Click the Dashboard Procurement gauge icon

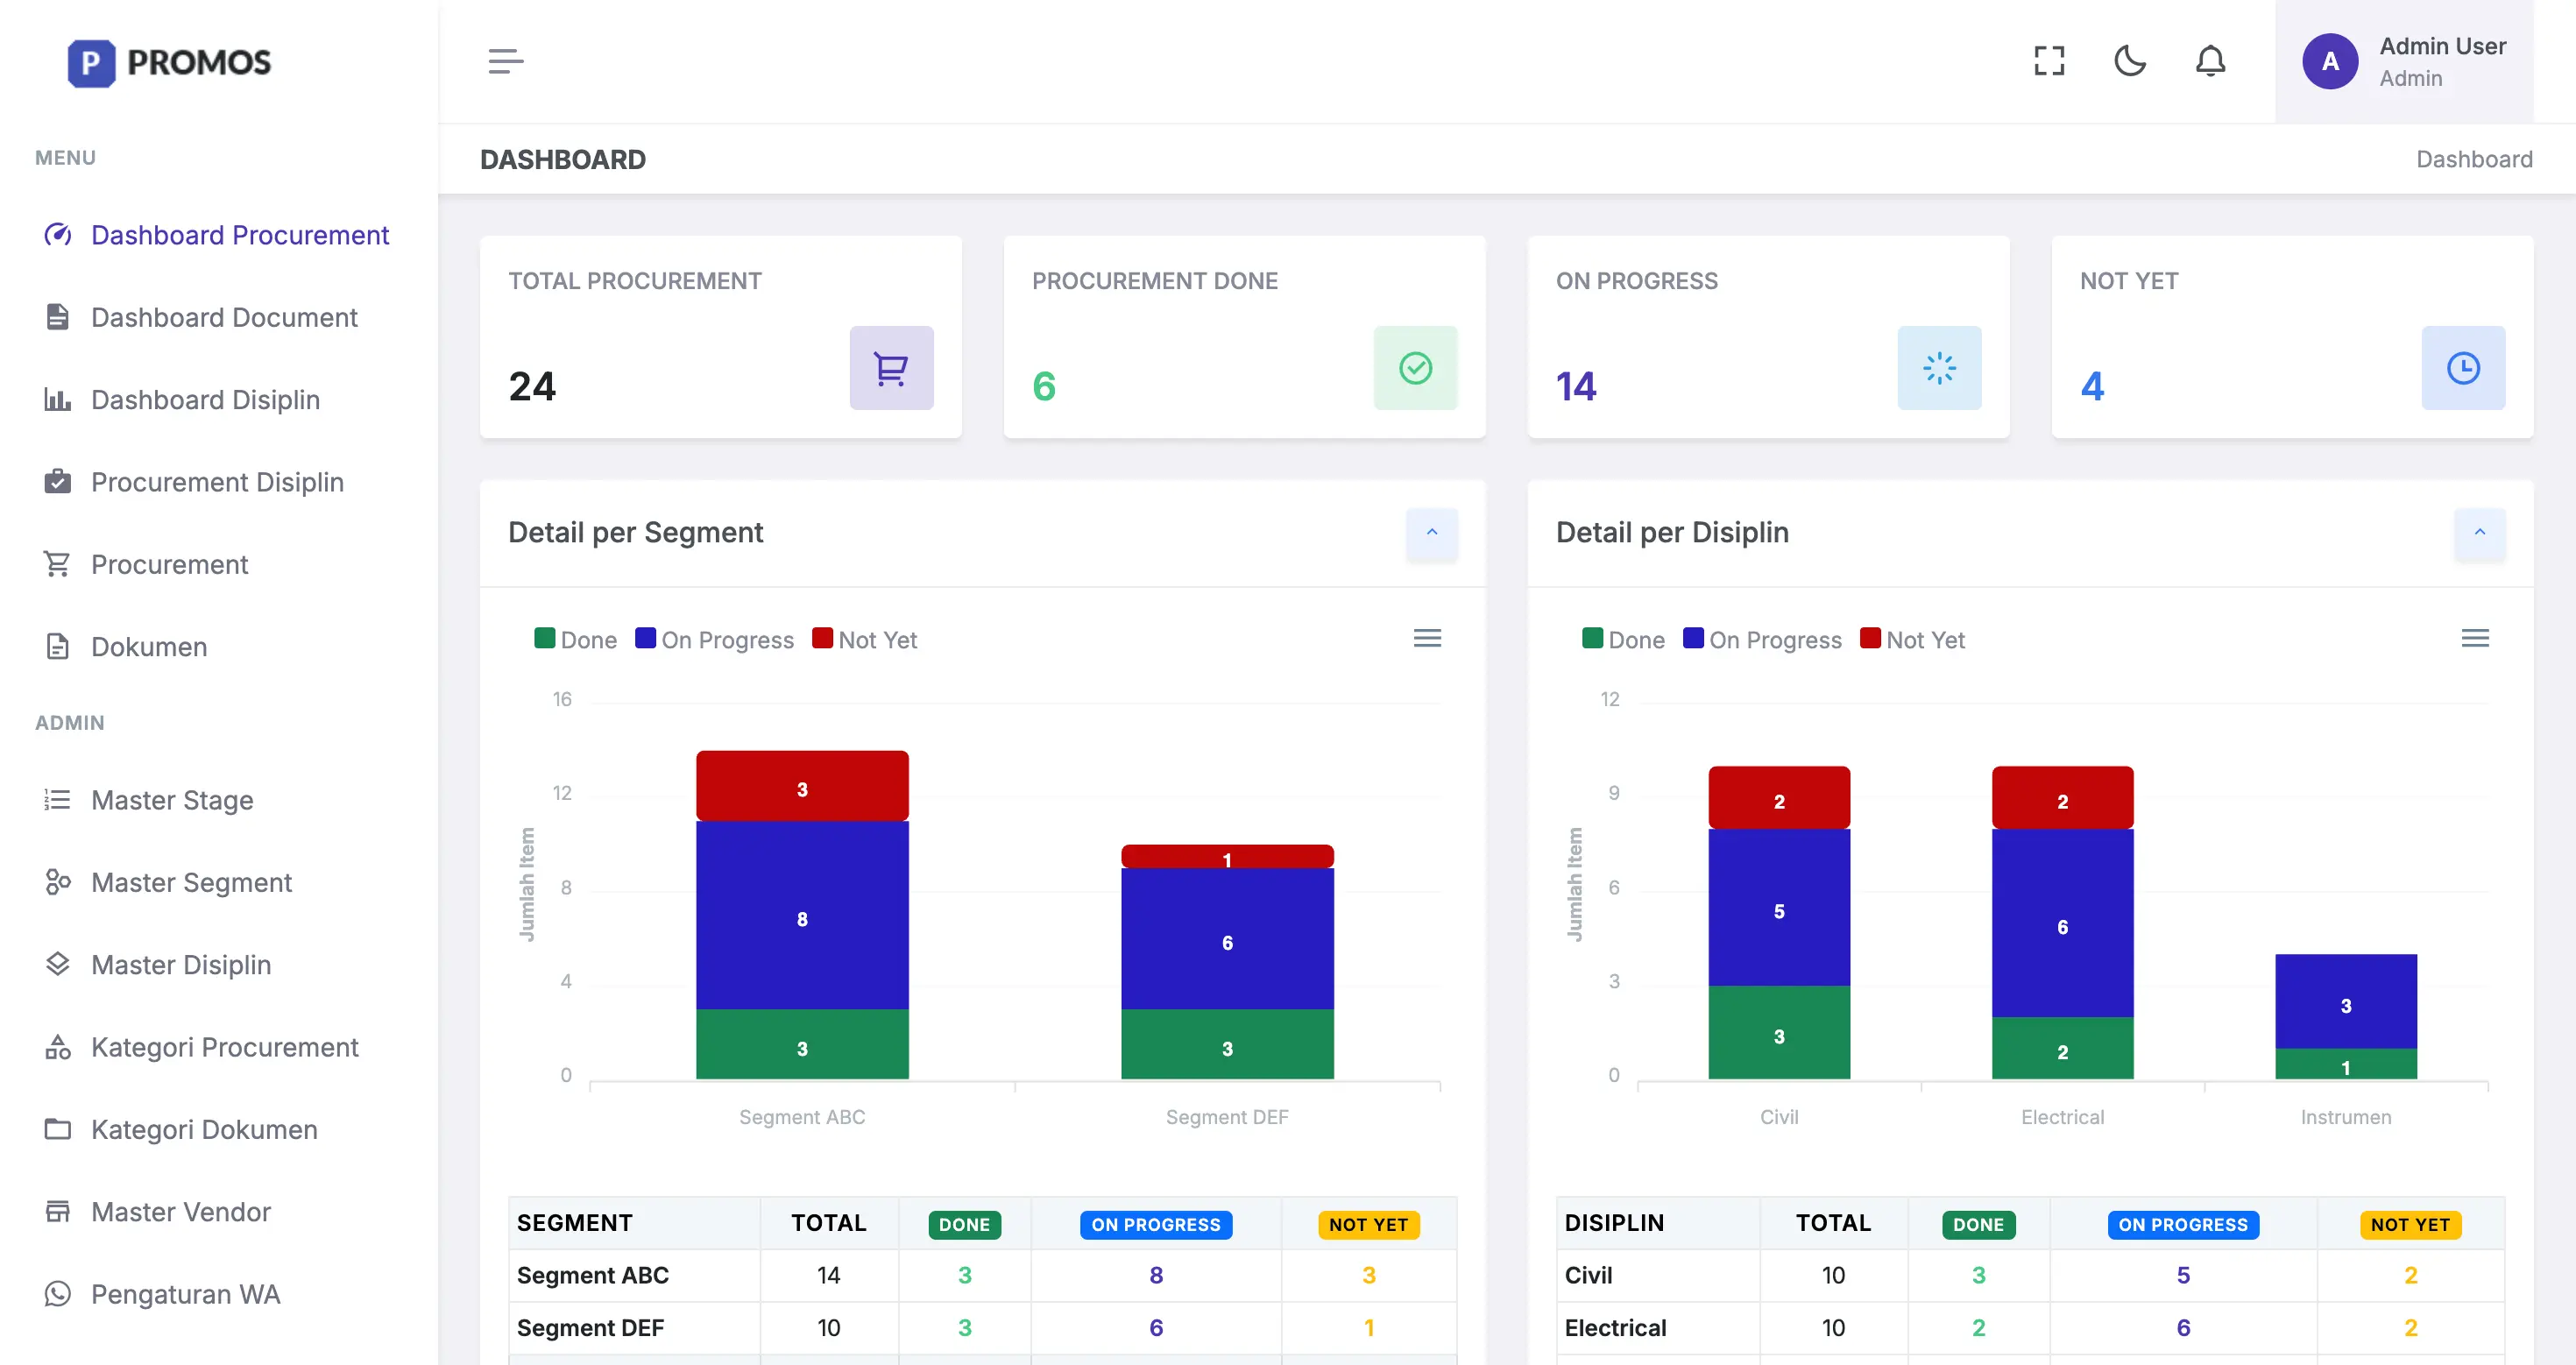coord(58,235)
